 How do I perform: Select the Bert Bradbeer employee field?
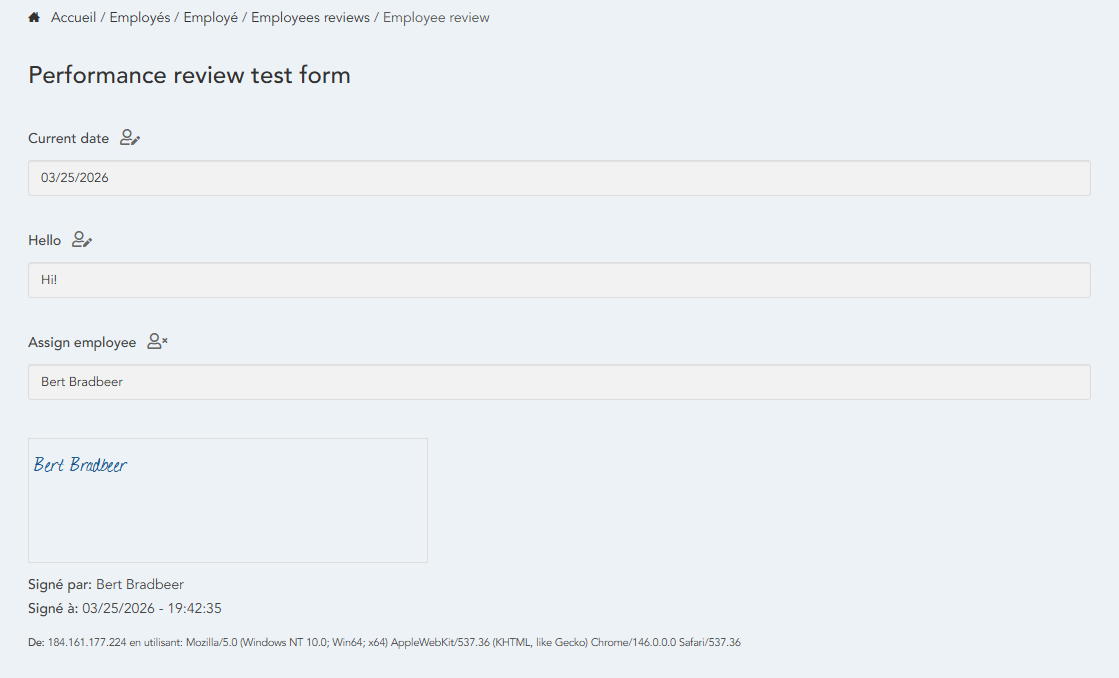click(559, 382)
